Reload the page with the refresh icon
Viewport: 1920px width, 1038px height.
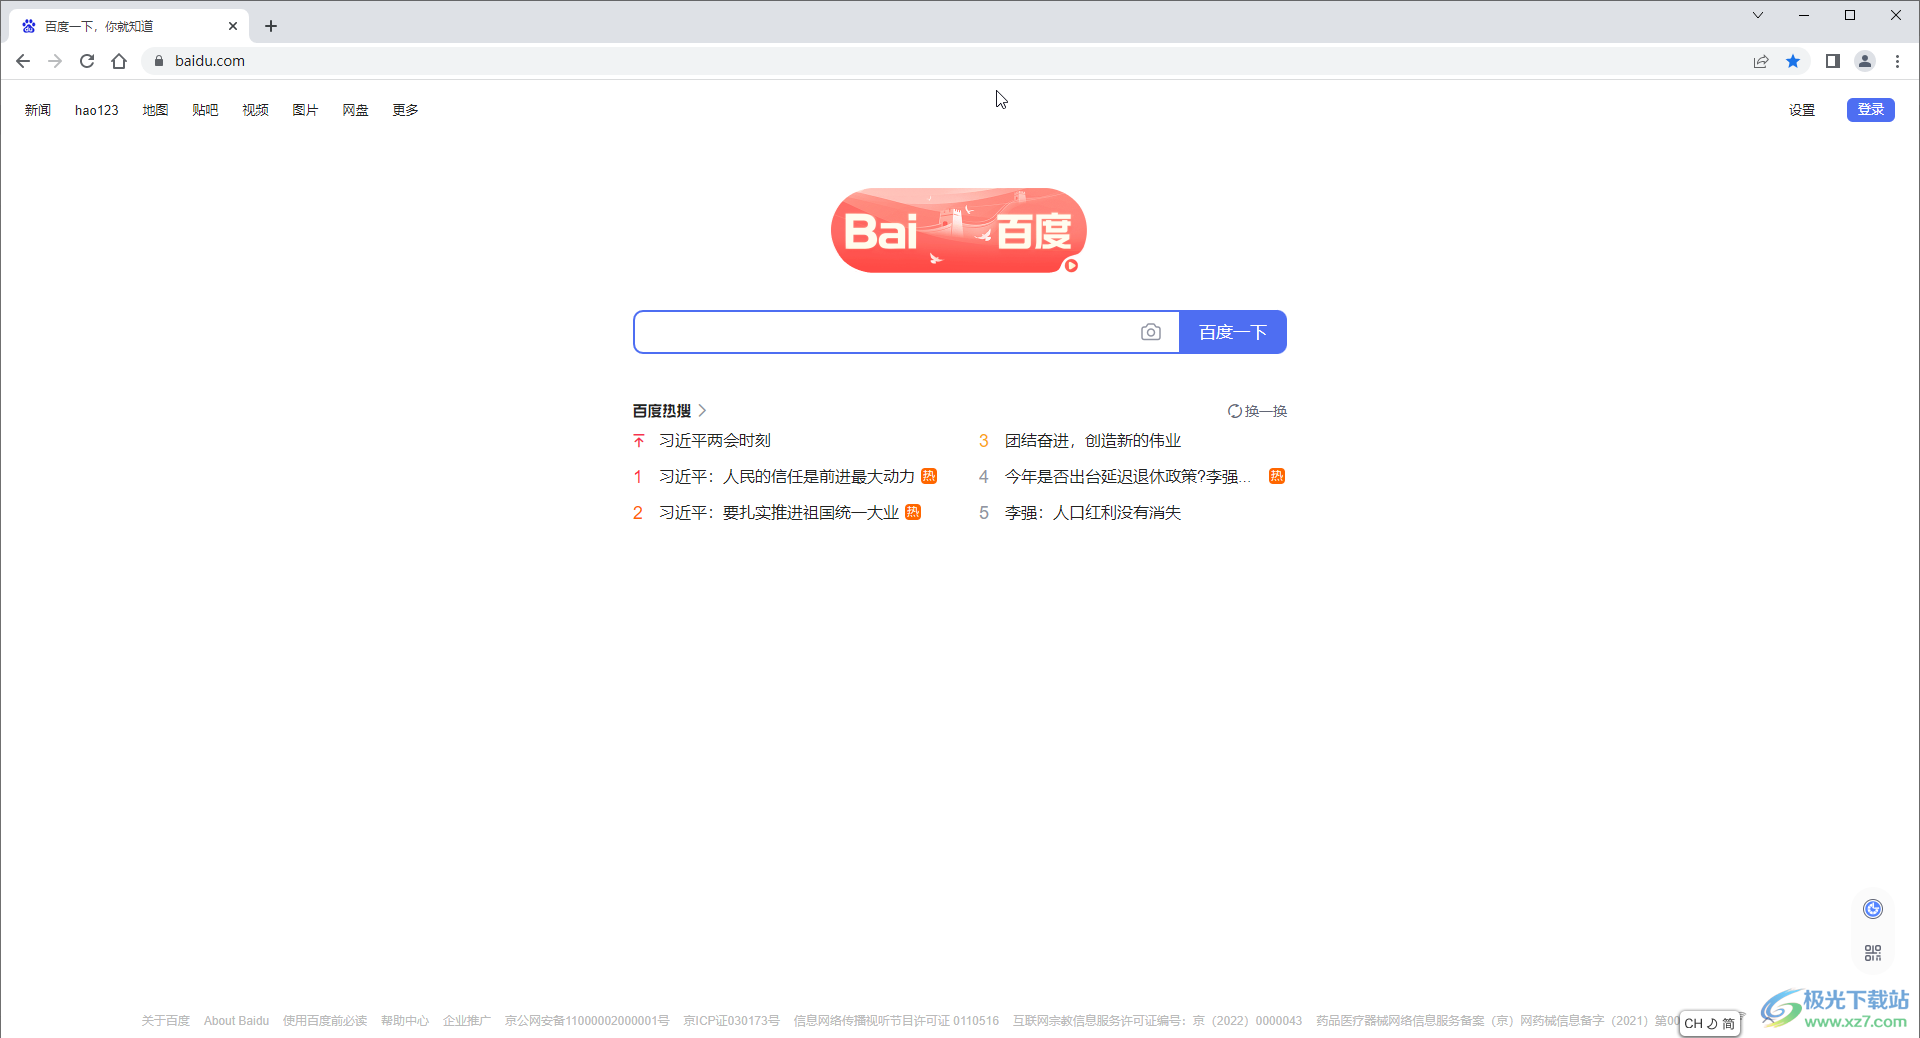click(x=87, y=61)
